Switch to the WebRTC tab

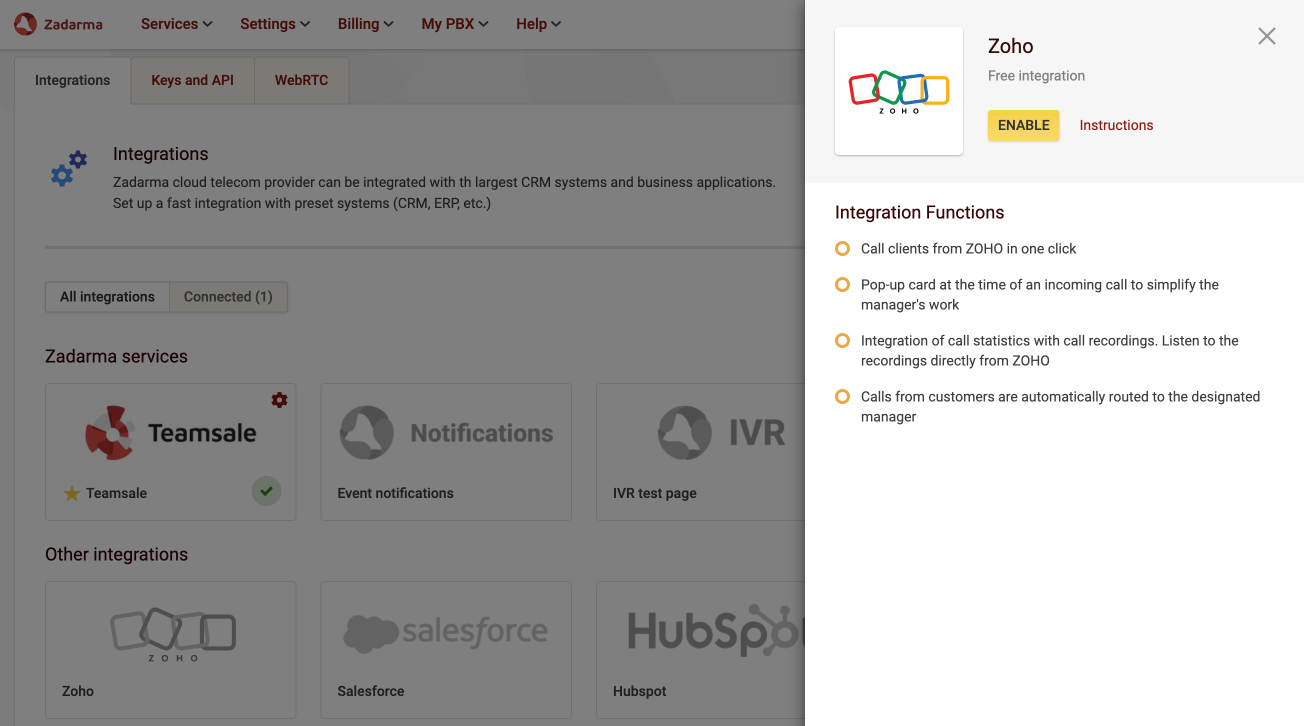click(x=301, y=80)
